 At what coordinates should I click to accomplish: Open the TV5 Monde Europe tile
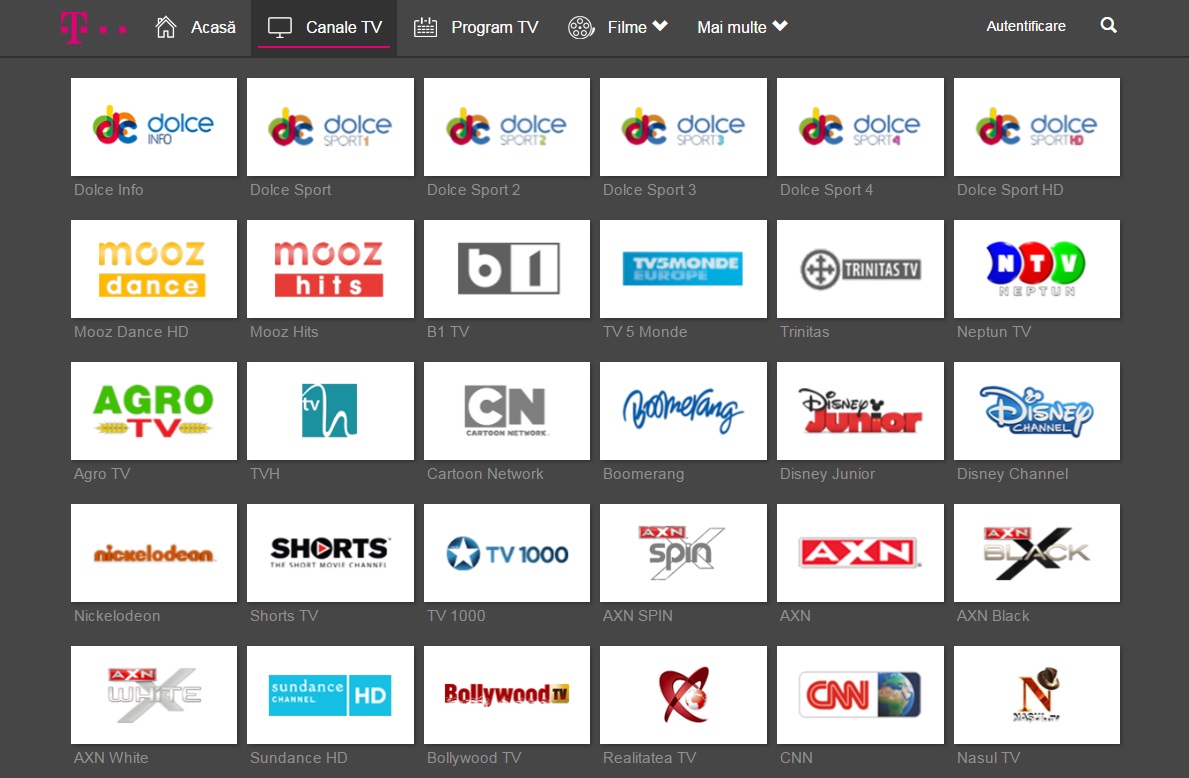coord(683,268)
